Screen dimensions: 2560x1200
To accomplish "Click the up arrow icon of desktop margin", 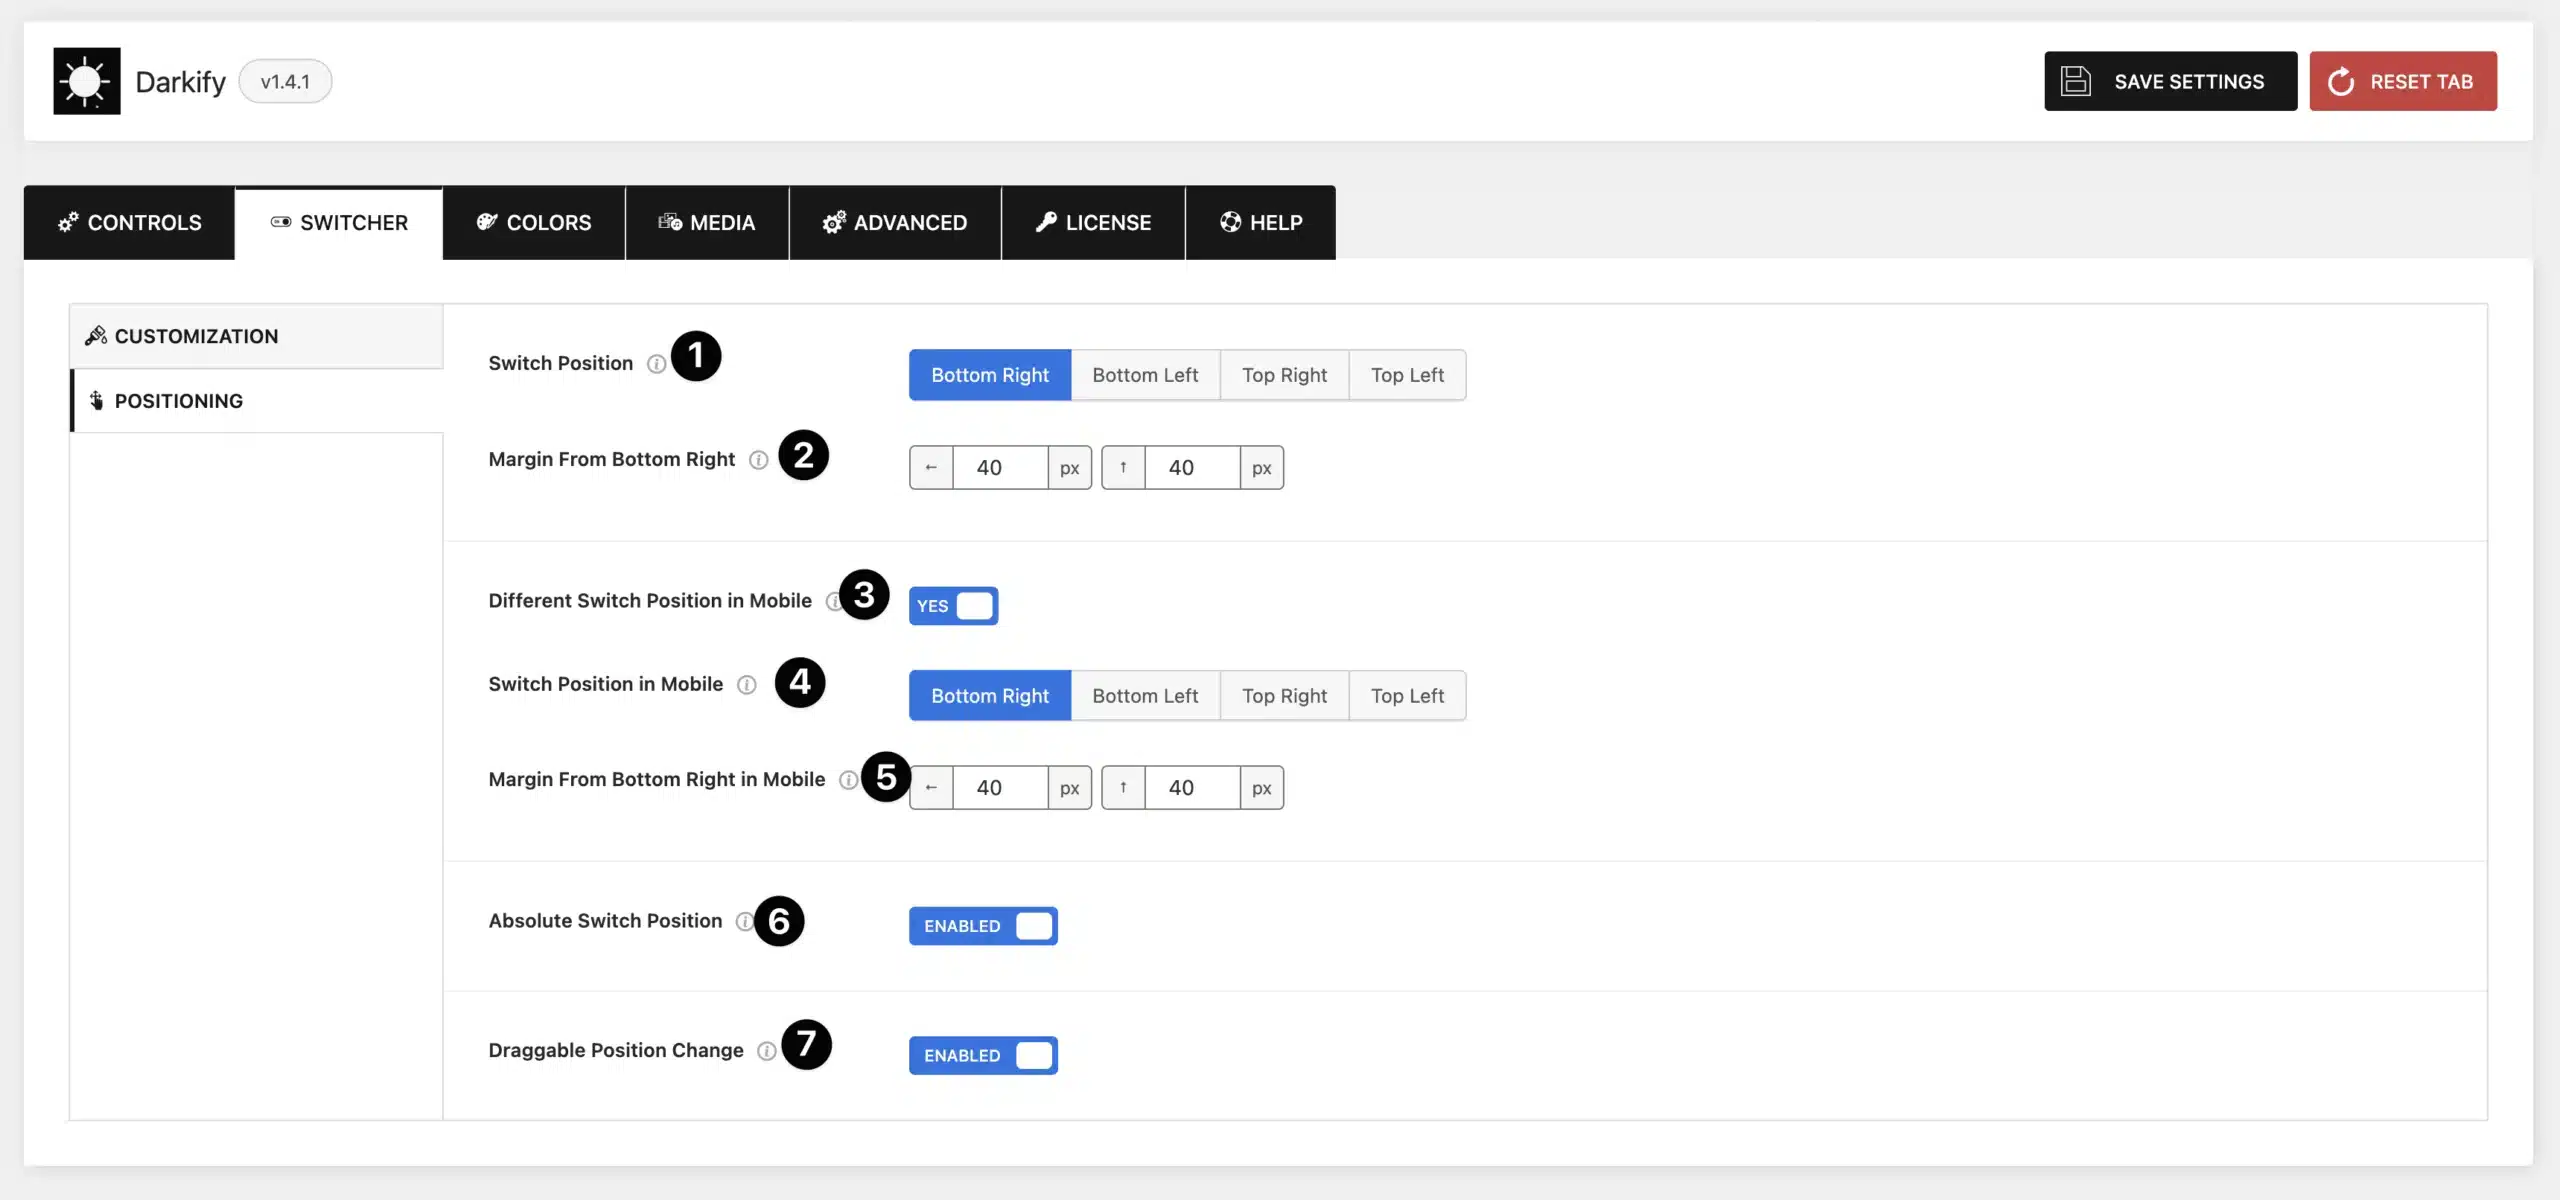I will coord(1123,468).
